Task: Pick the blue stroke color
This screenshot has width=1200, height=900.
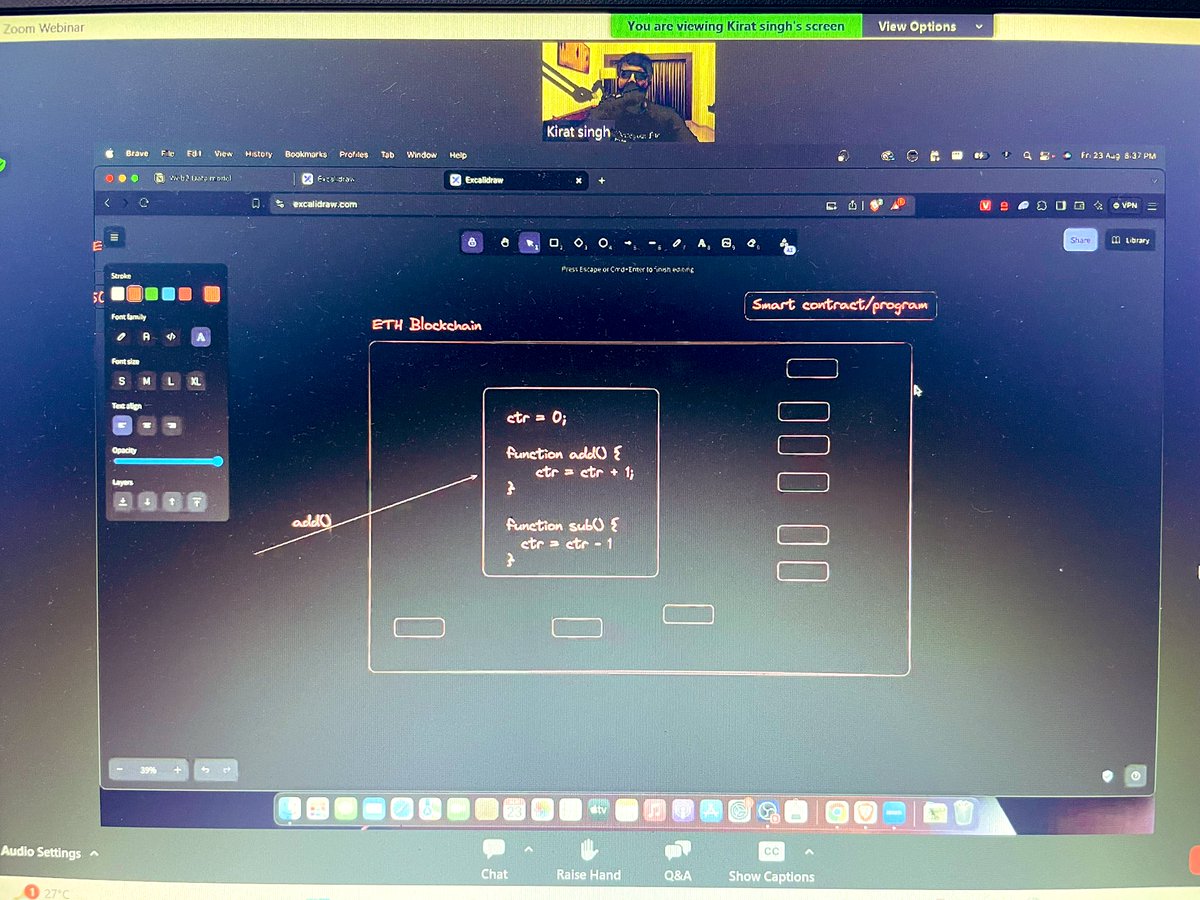Action: pyautogui.click(x=168, y=294)
